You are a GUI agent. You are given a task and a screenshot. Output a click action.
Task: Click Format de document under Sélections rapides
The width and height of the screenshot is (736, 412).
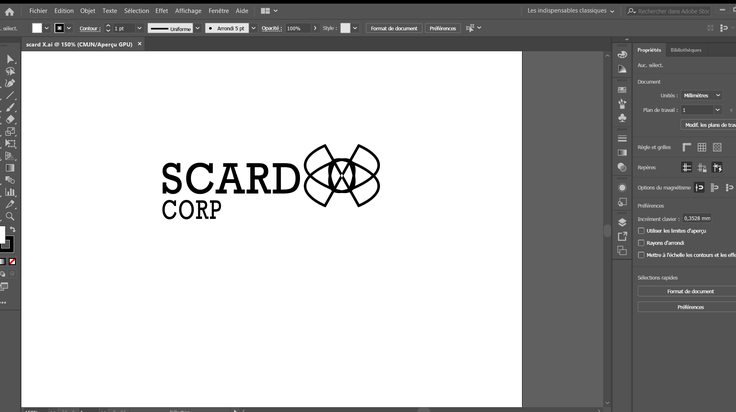[x=690, y=291]
